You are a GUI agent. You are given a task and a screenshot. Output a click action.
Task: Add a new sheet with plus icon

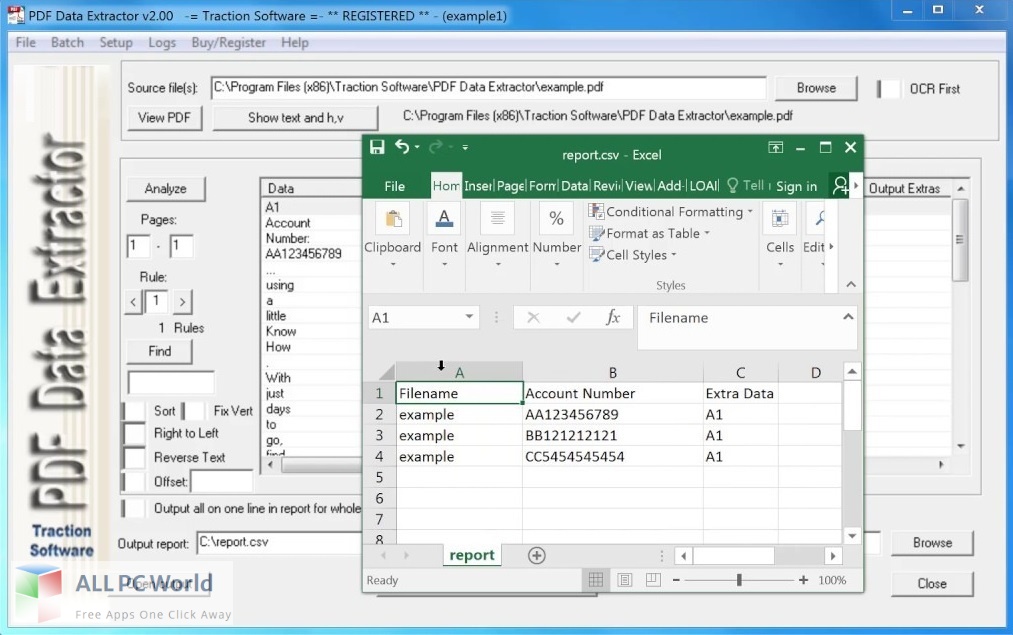[536, 555]
